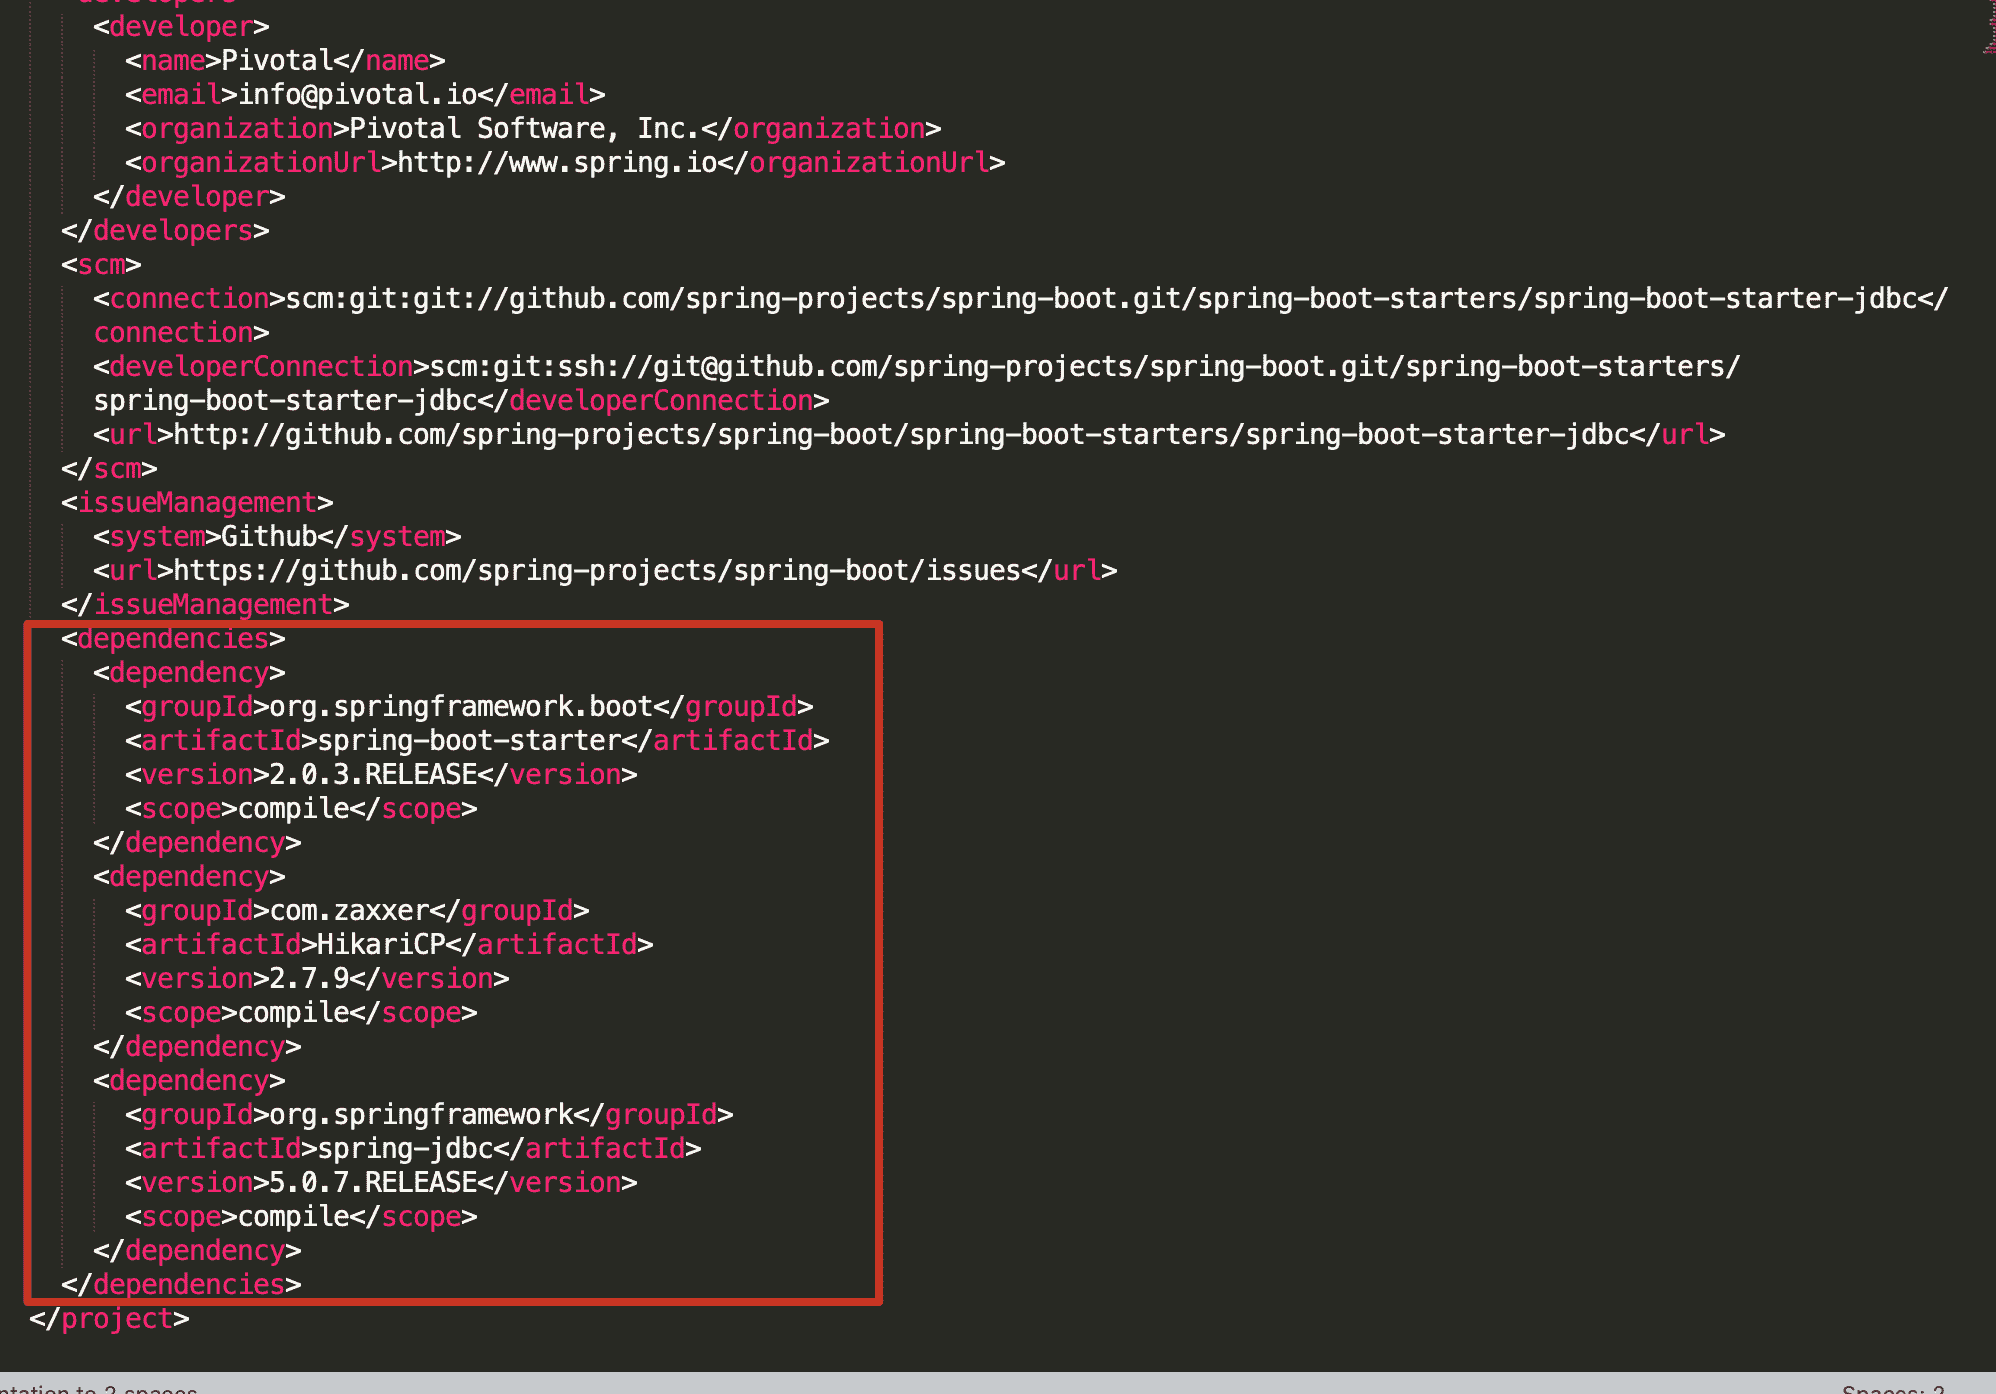Screen dimensions: 1996x1394
Task: Click Pivotal Software, Inc. organization text
Action: pos(525,129)
